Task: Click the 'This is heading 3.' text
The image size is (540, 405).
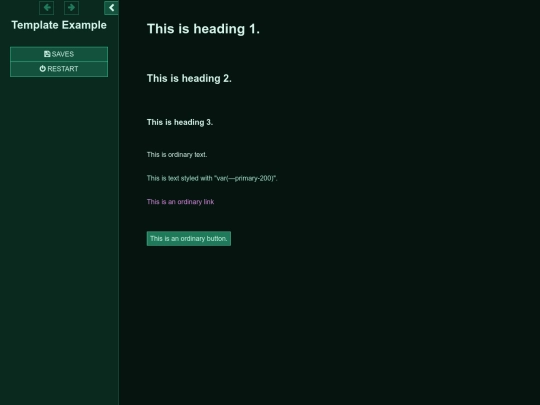Action: pyautogui.click(x=180, y=122)
